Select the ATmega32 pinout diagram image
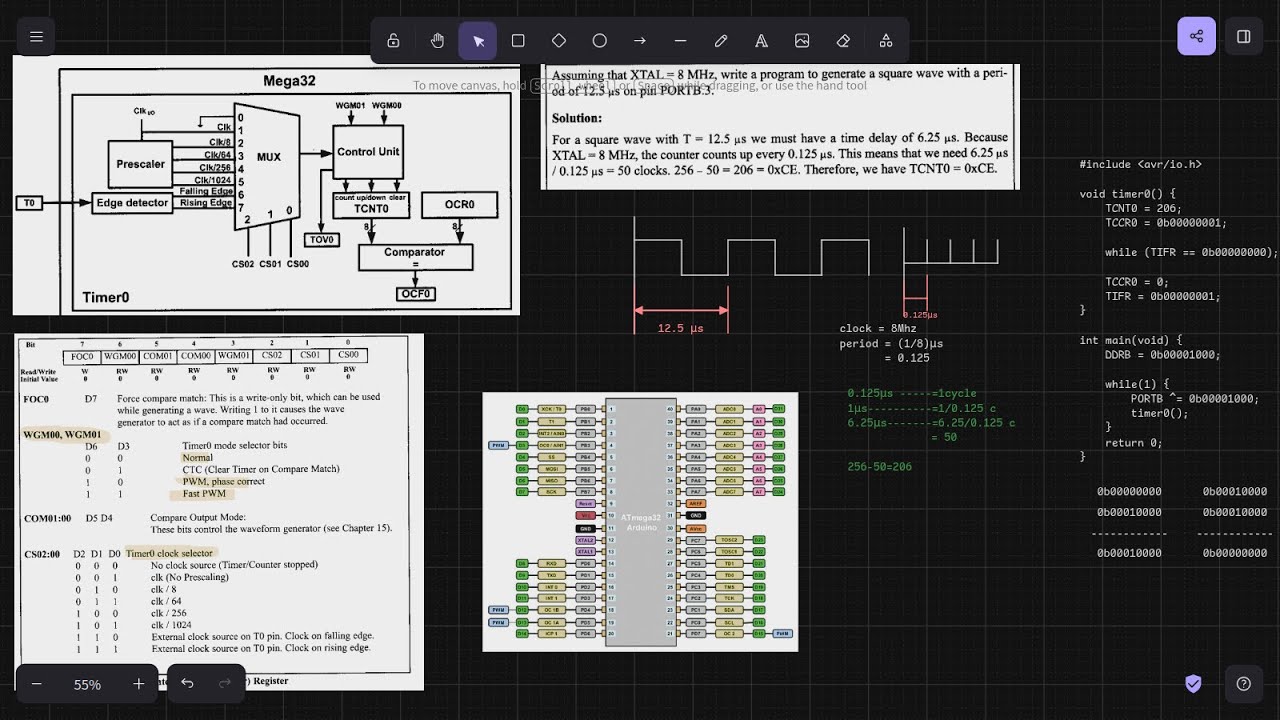The image size is (1280, 720). click(x=640, y=521)
